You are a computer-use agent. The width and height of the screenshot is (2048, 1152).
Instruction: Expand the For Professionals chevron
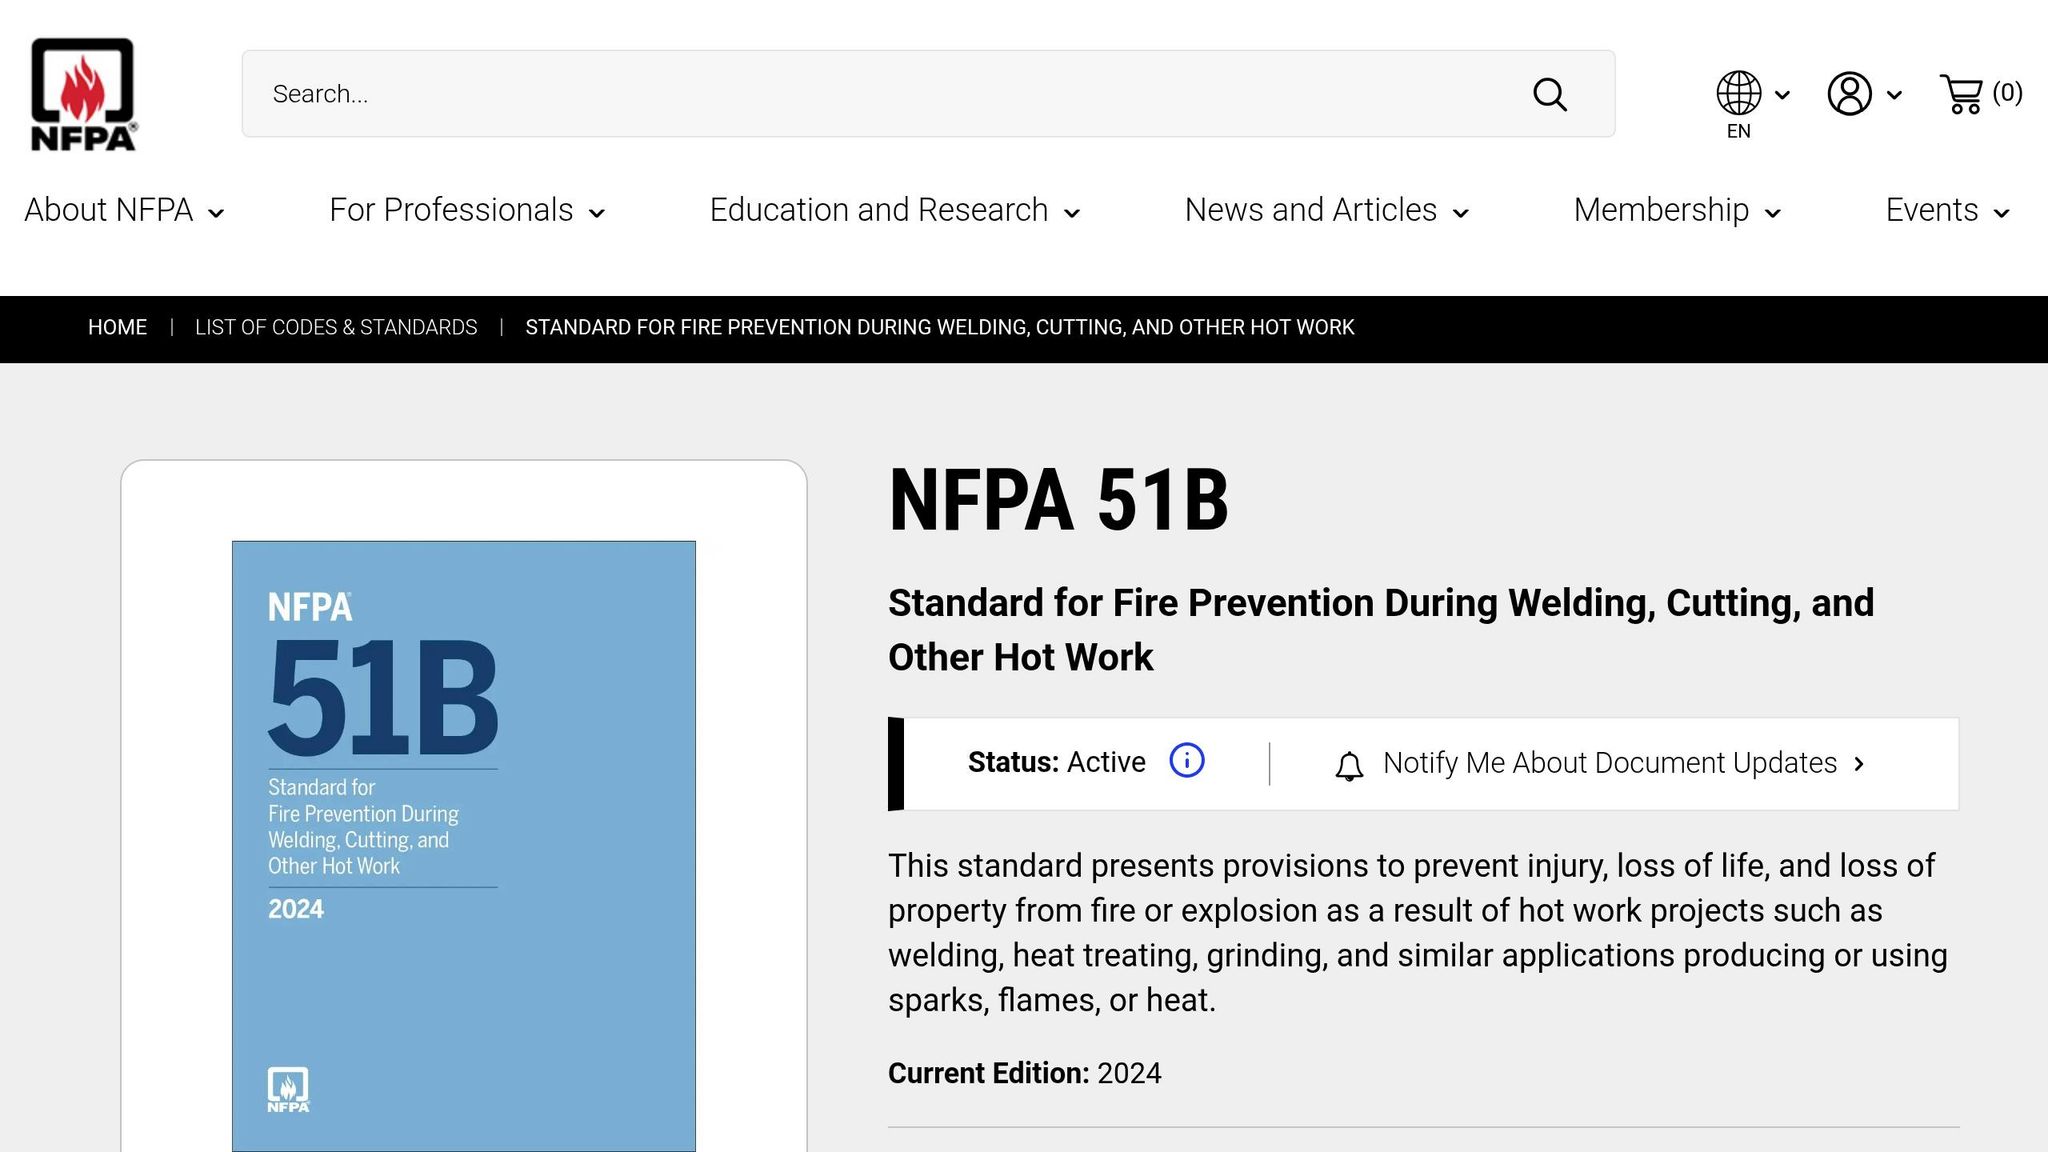click(597, 213)
